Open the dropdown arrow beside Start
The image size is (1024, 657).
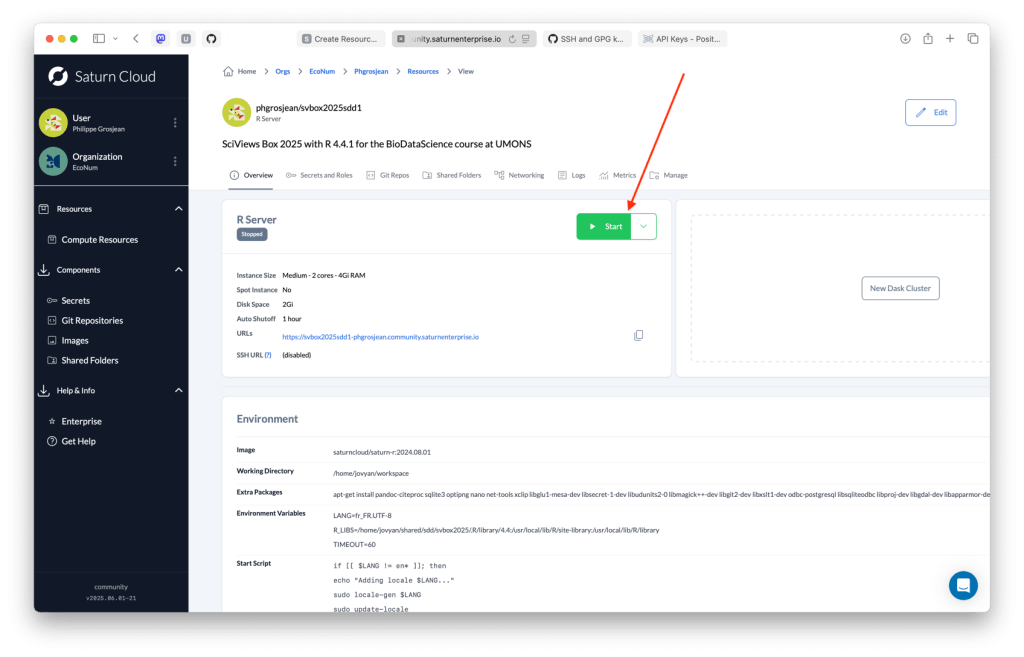(644, 227)
